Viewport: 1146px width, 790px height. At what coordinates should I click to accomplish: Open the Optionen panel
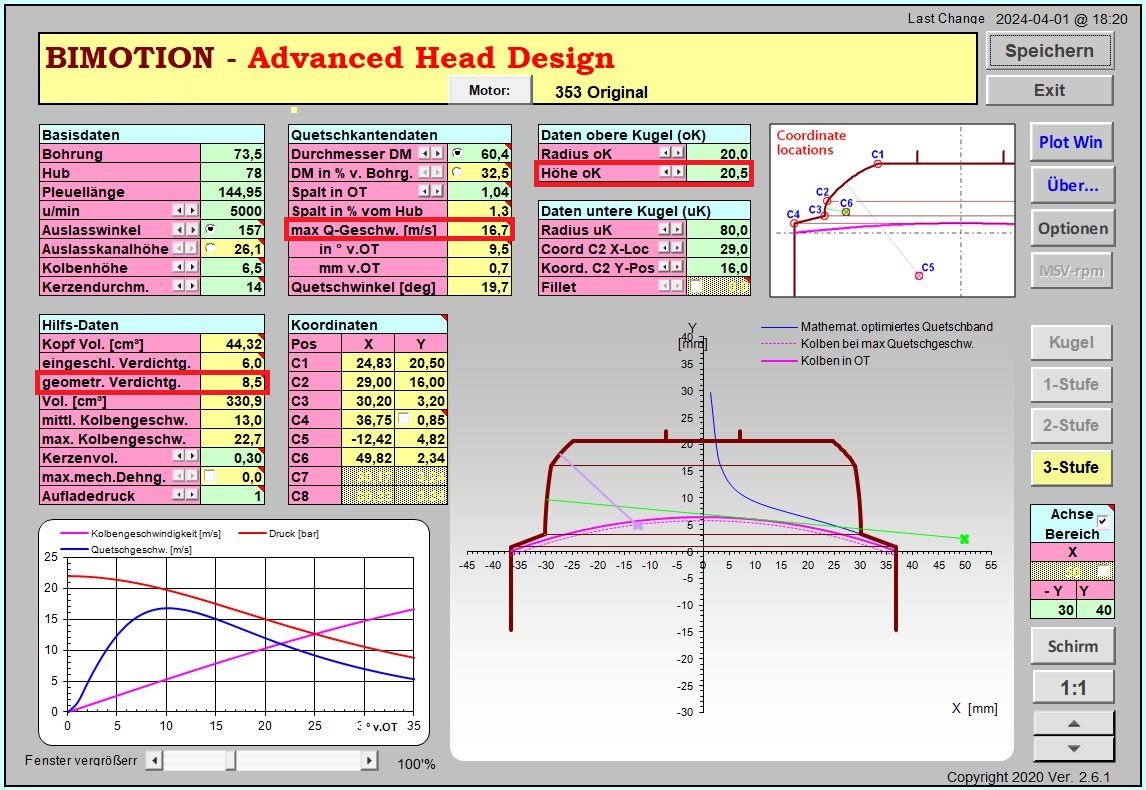coord(1072,228)
